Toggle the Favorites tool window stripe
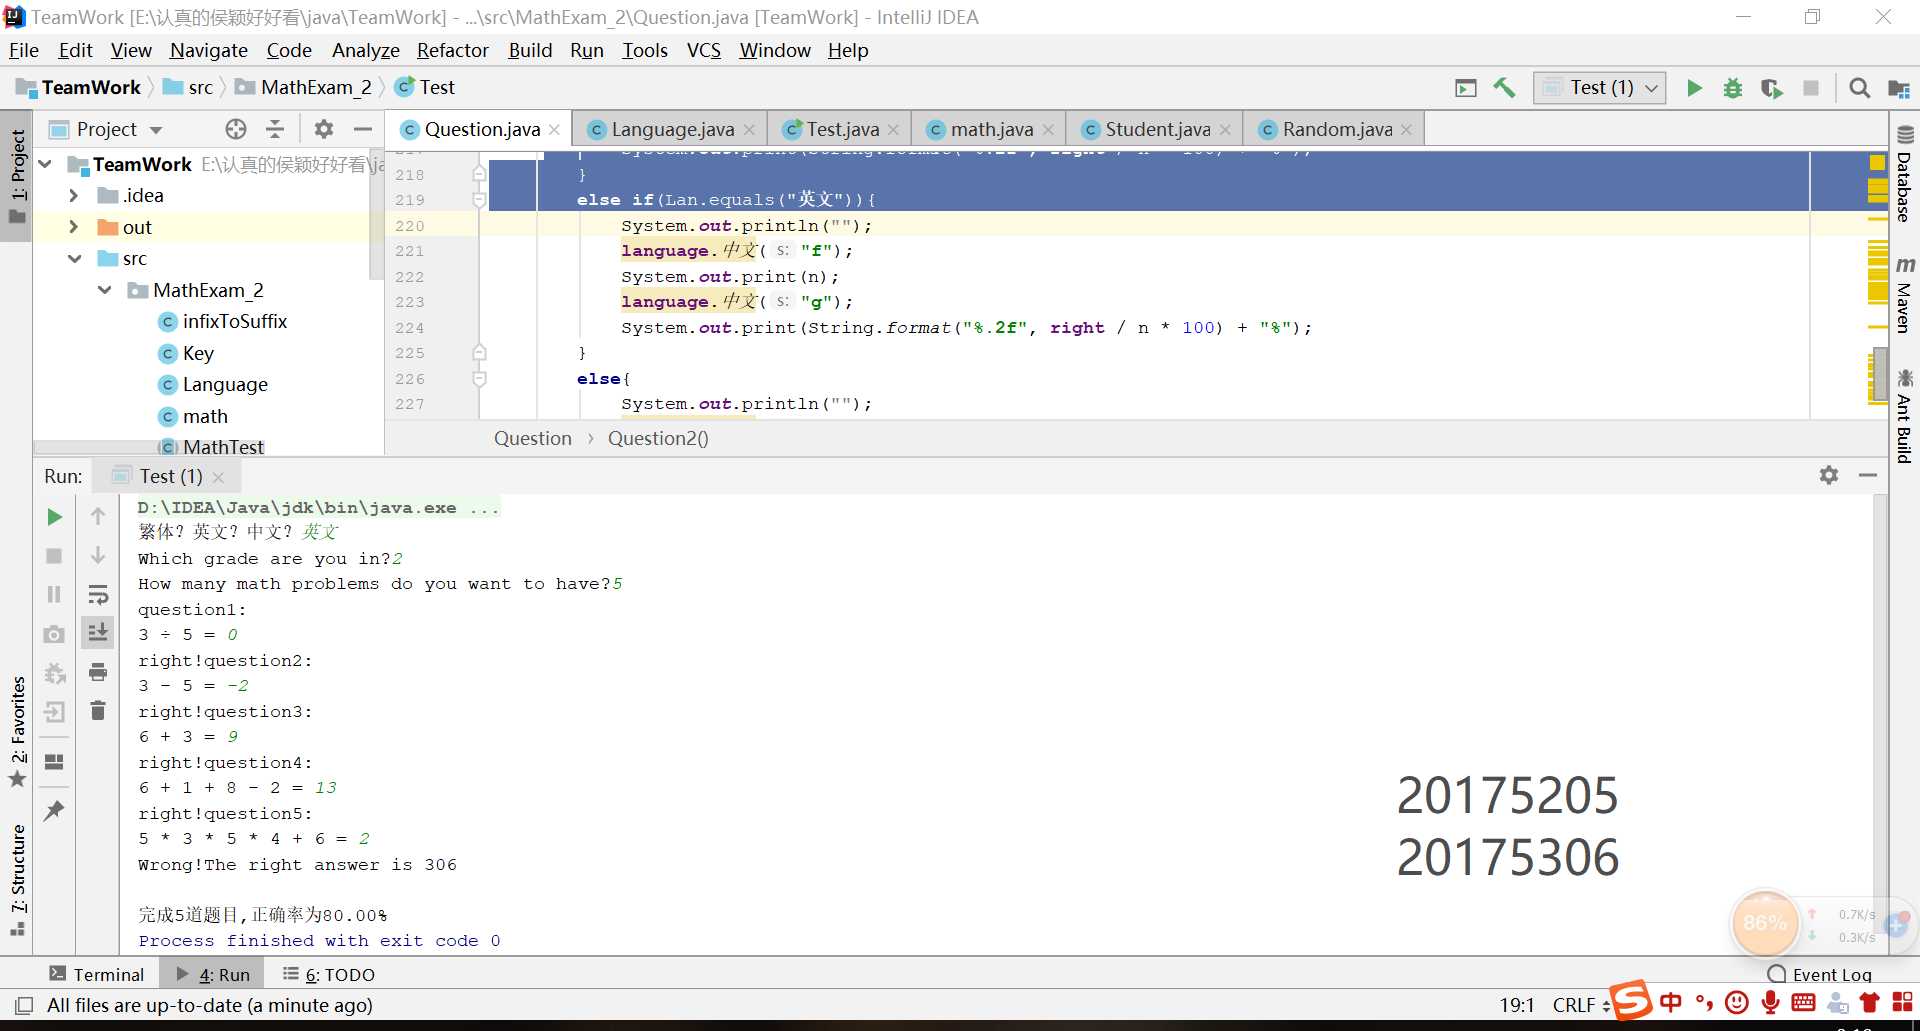 pos(17,730)
